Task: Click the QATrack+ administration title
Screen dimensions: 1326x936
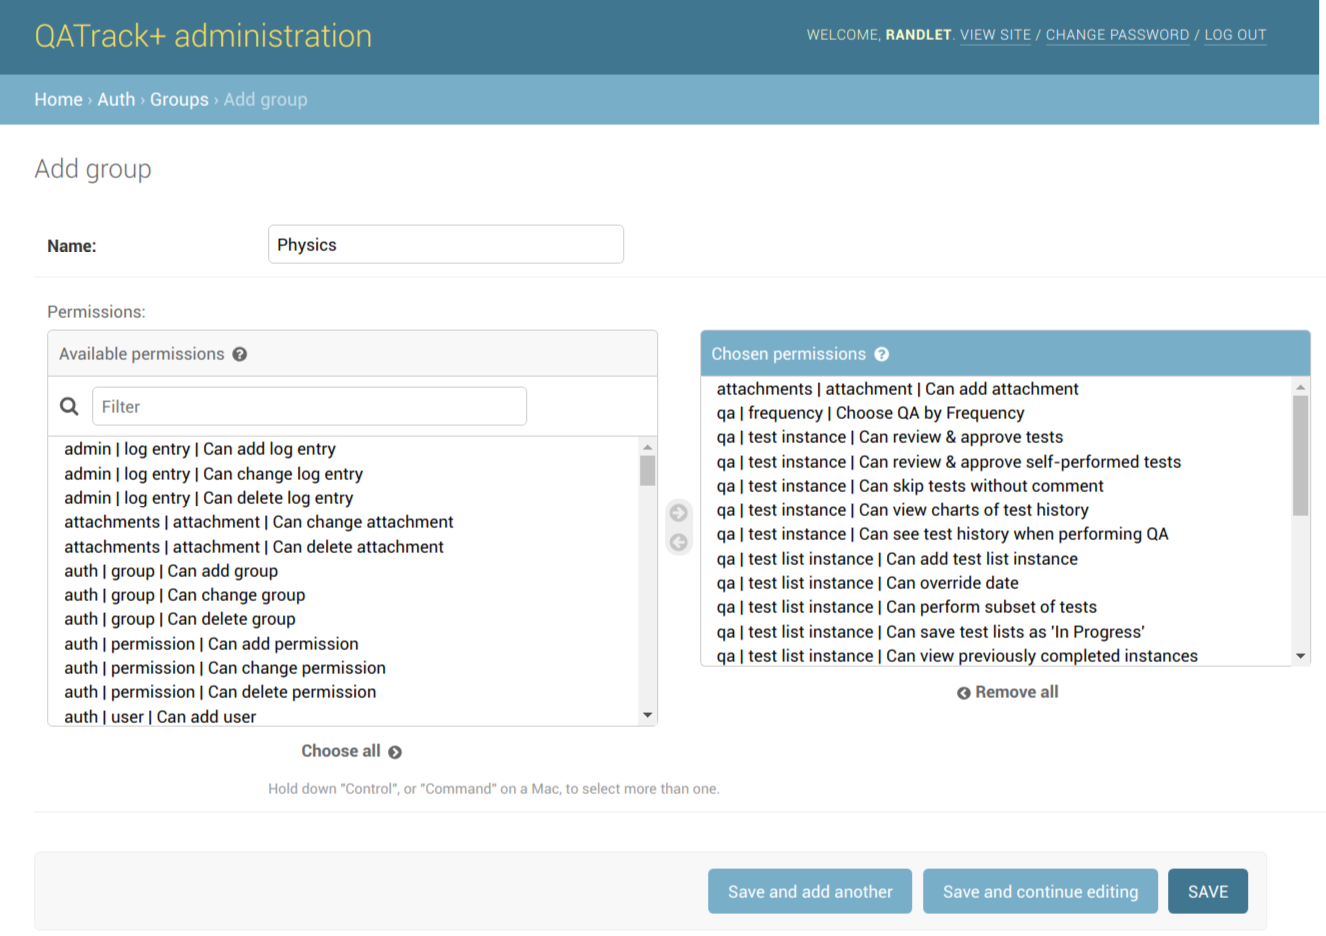Action: (x=203, y=36)
